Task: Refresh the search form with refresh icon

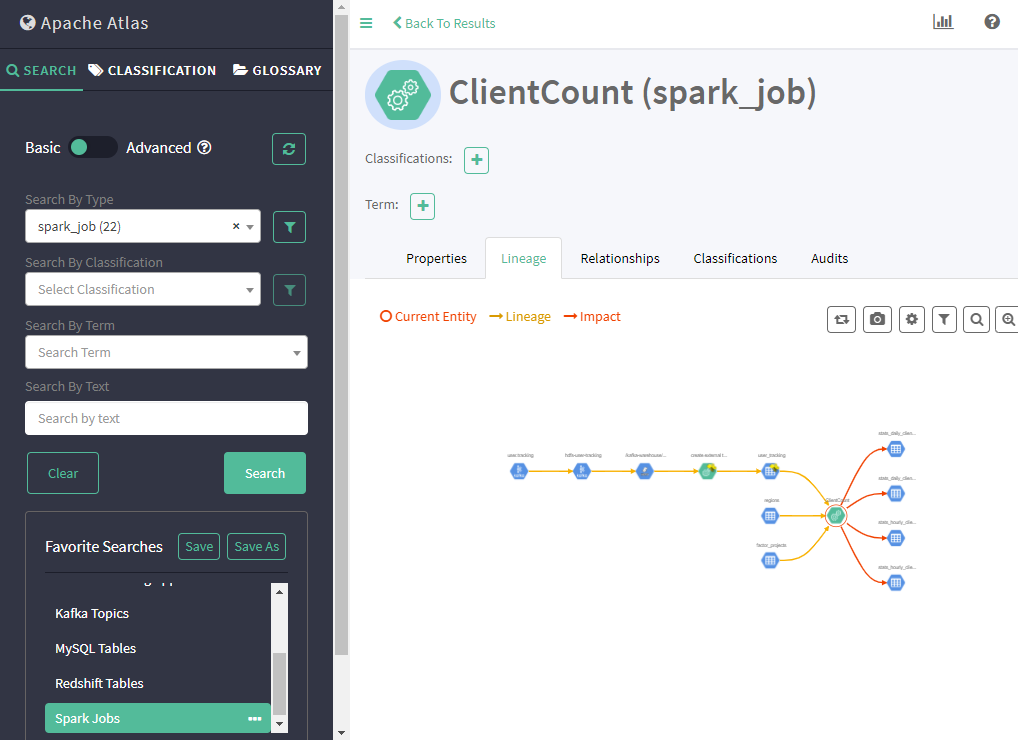Action: click(289, 149)
